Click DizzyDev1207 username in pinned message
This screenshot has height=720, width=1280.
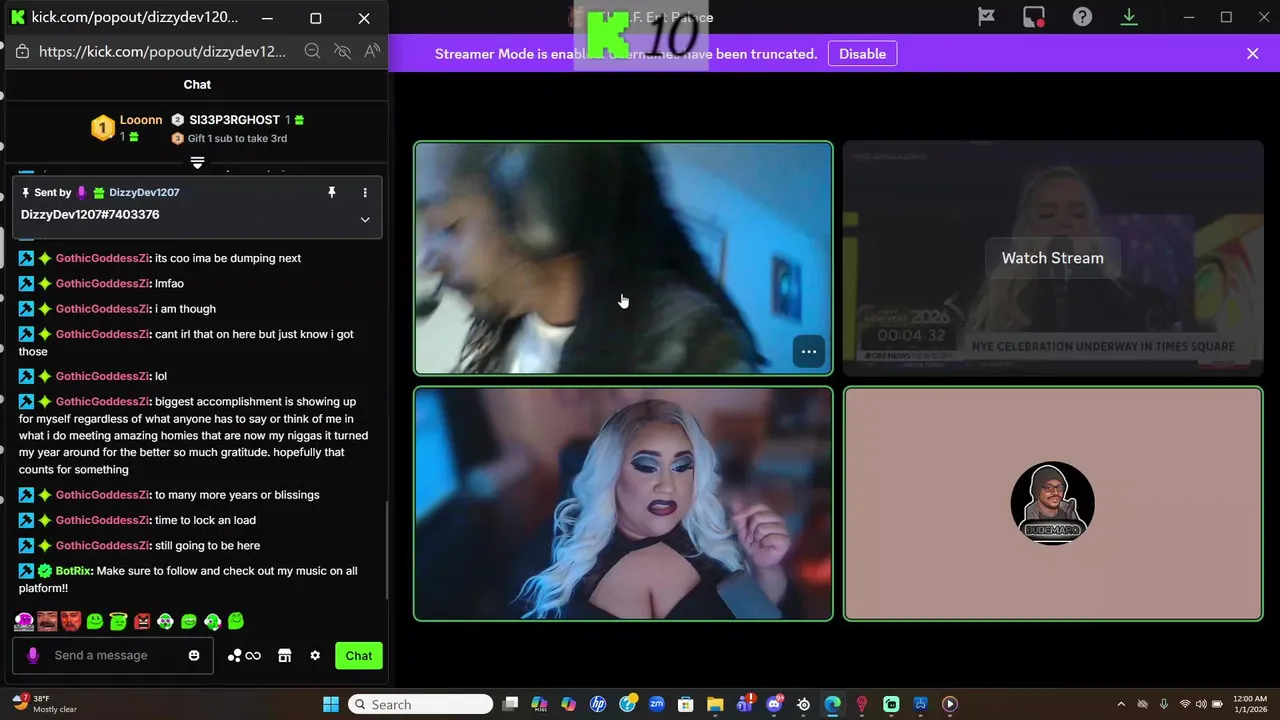144,192
